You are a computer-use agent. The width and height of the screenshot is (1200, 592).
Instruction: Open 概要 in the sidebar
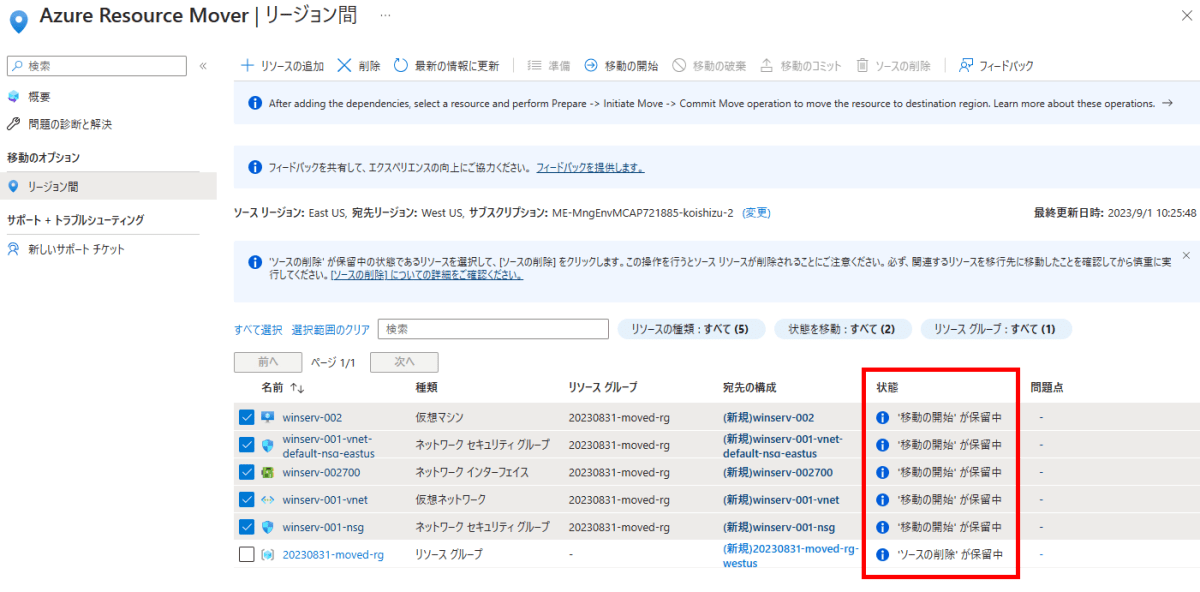point(39,97)
